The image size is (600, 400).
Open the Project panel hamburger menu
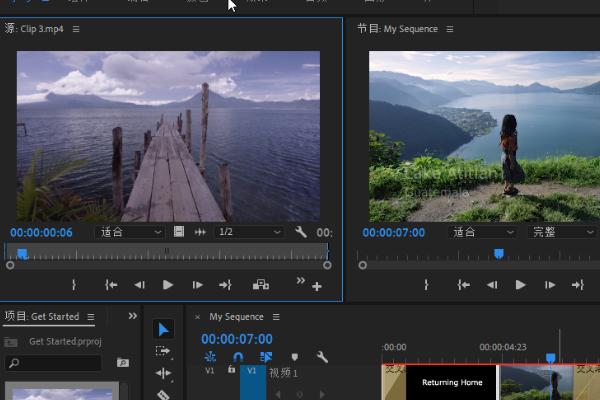[x=91, y=317]
